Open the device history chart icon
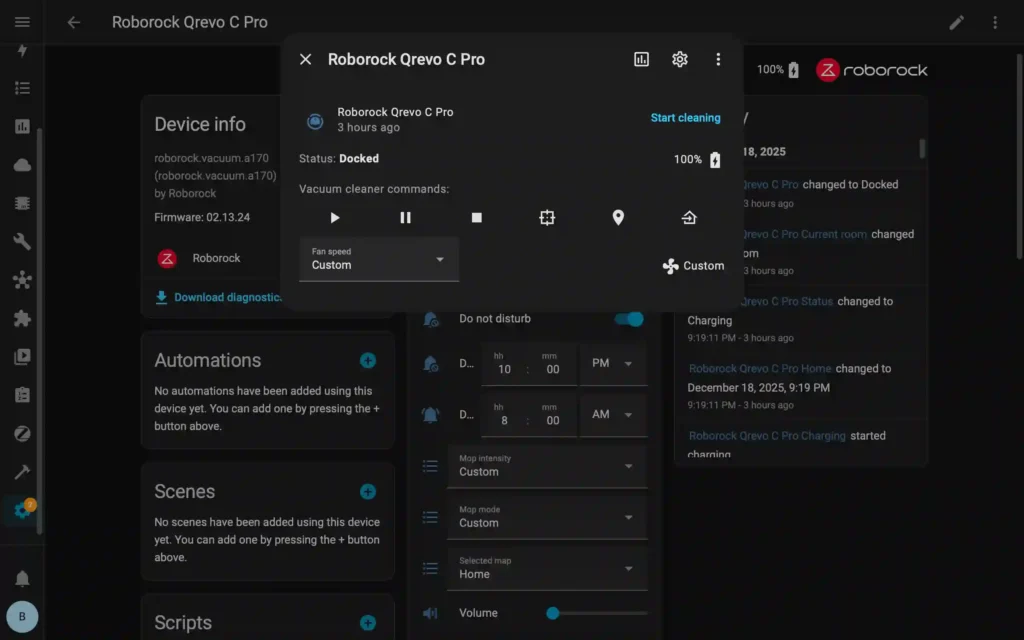The width and height of the screenshot is (1024, 640). point(641,59)
